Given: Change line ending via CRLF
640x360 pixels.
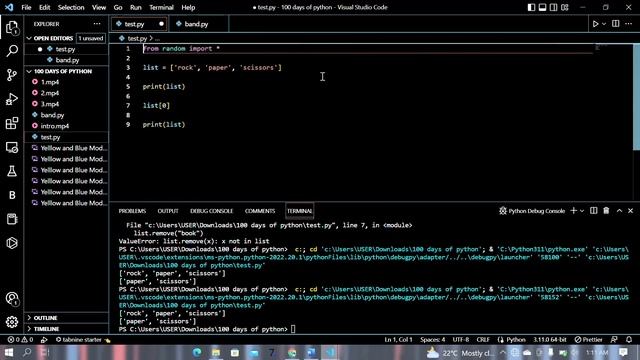Looking at the screenshot, I should pyautogui.click(x=483, y=340).
